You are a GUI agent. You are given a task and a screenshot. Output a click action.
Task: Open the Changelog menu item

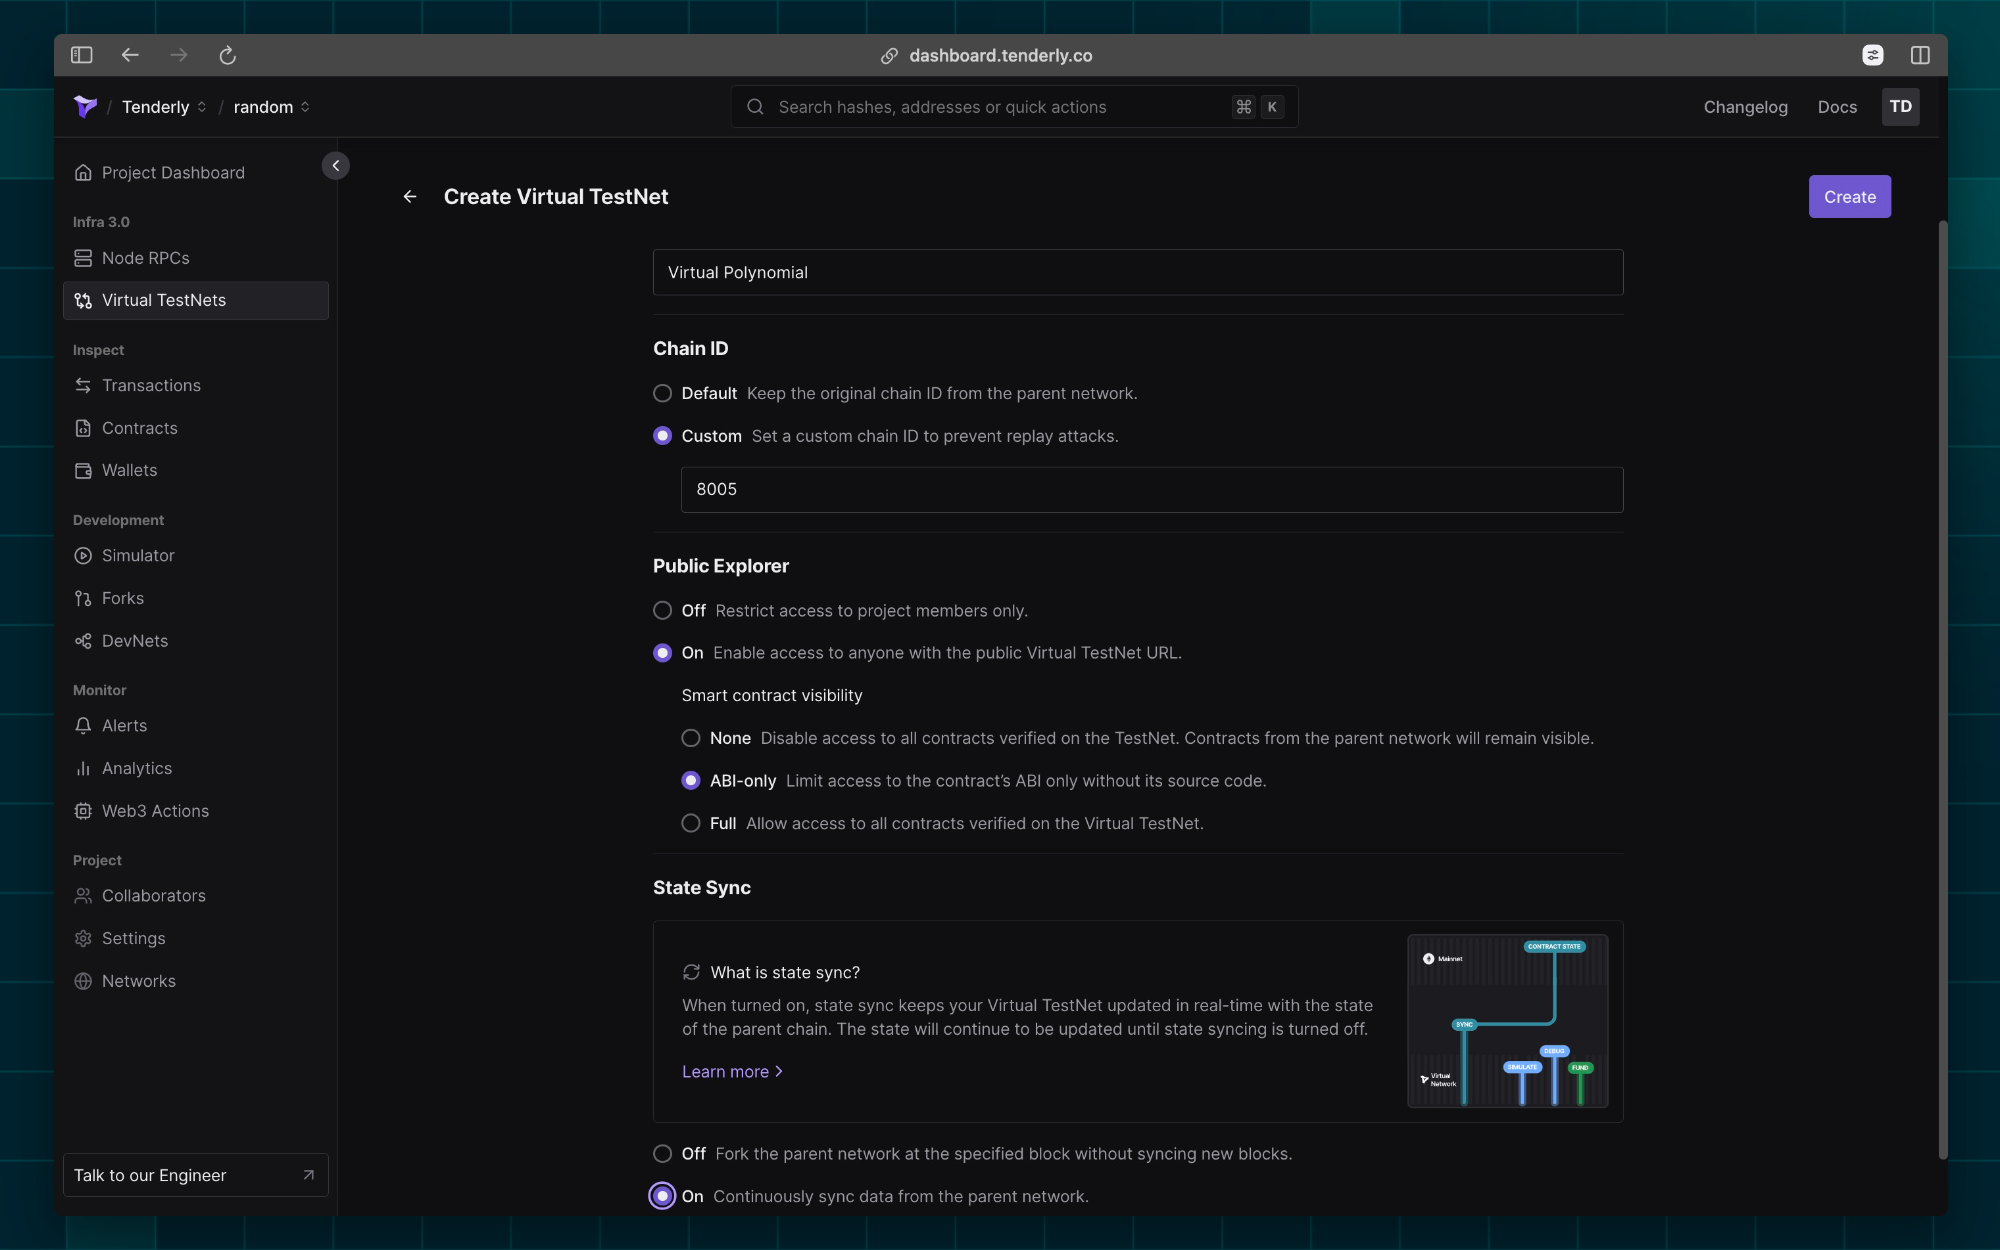point(1745,107)
